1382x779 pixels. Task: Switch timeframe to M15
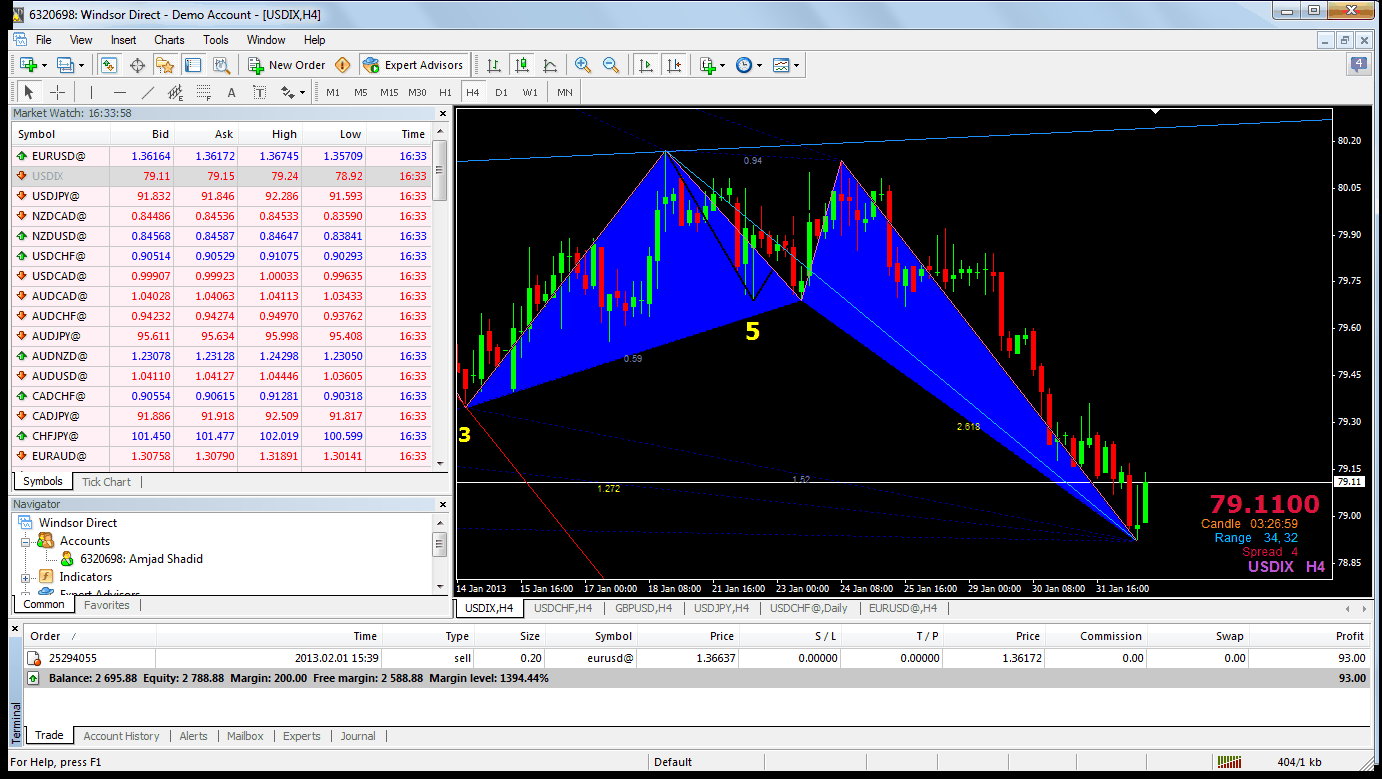tap(389, 92)
